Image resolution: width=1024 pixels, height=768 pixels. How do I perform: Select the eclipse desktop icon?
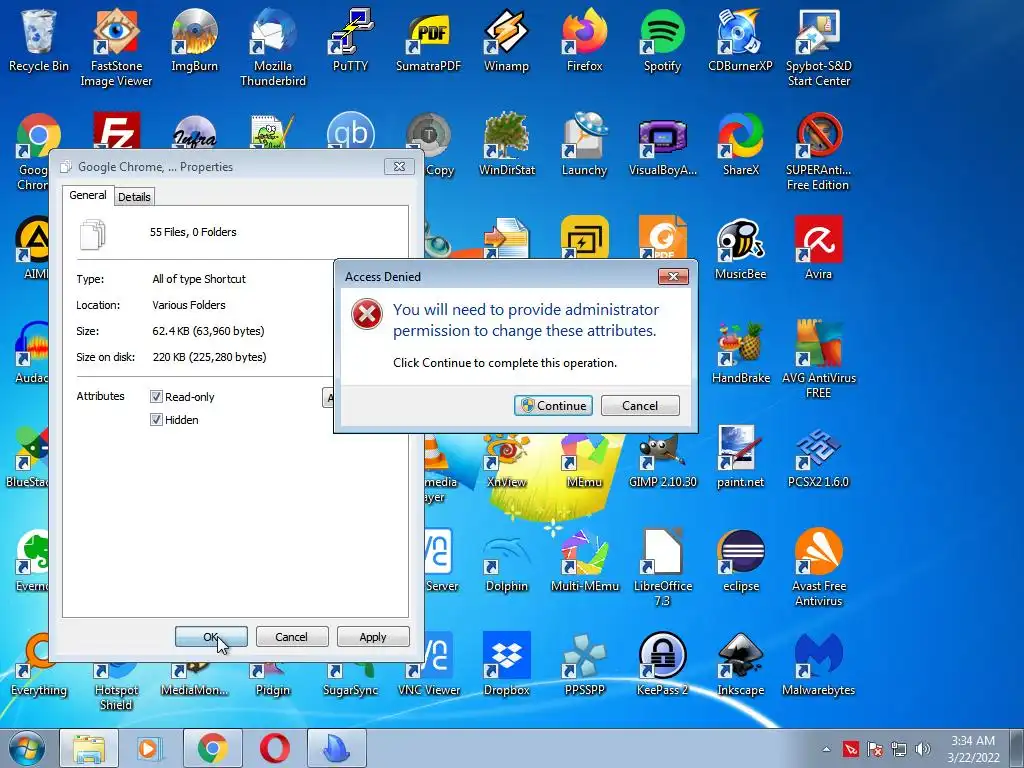[741, 560]
